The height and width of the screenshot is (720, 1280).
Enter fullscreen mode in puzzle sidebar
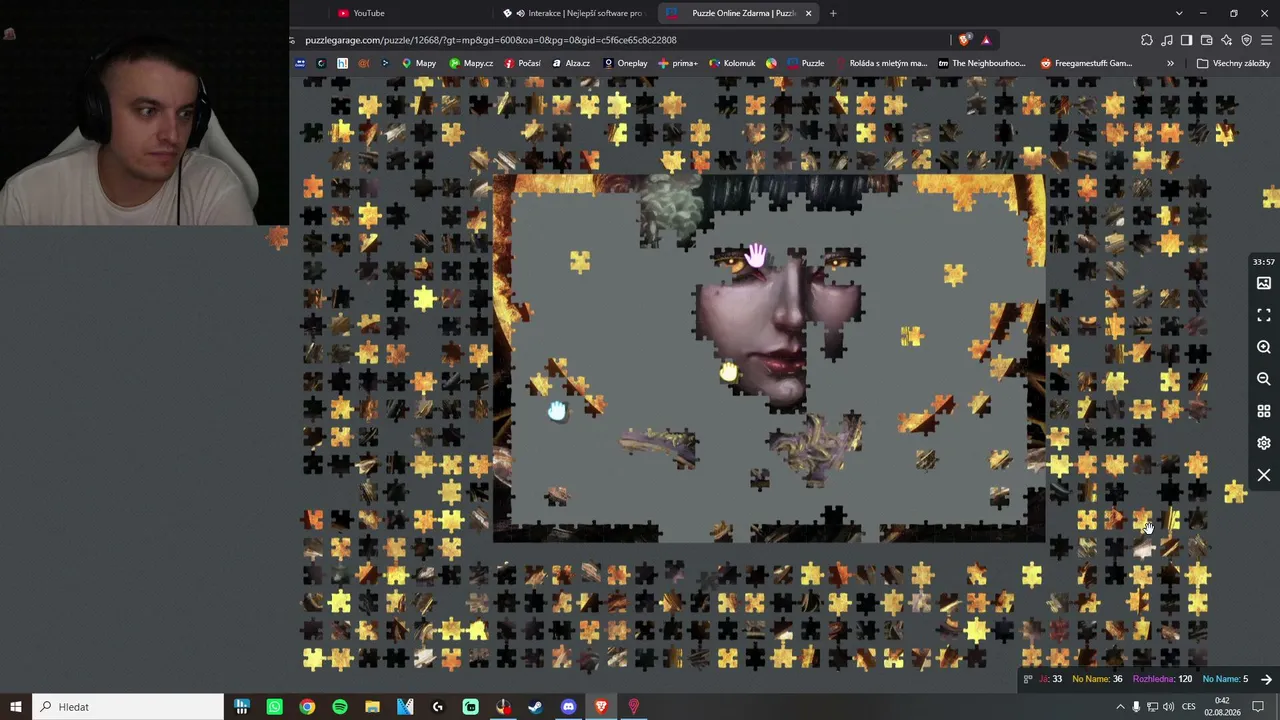tap(1264, 315)
